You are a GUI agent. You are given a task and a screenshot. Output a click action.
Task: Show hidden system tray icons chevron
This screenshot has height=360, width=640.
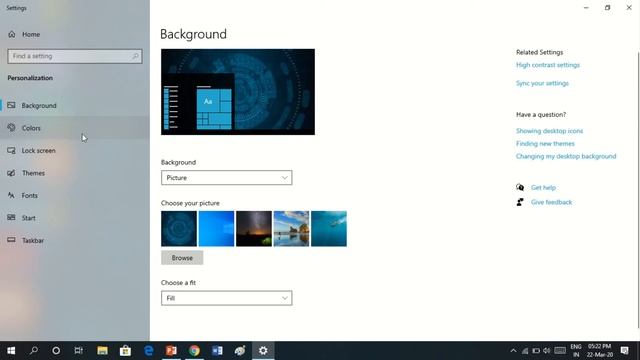click(x=513, y=351)
